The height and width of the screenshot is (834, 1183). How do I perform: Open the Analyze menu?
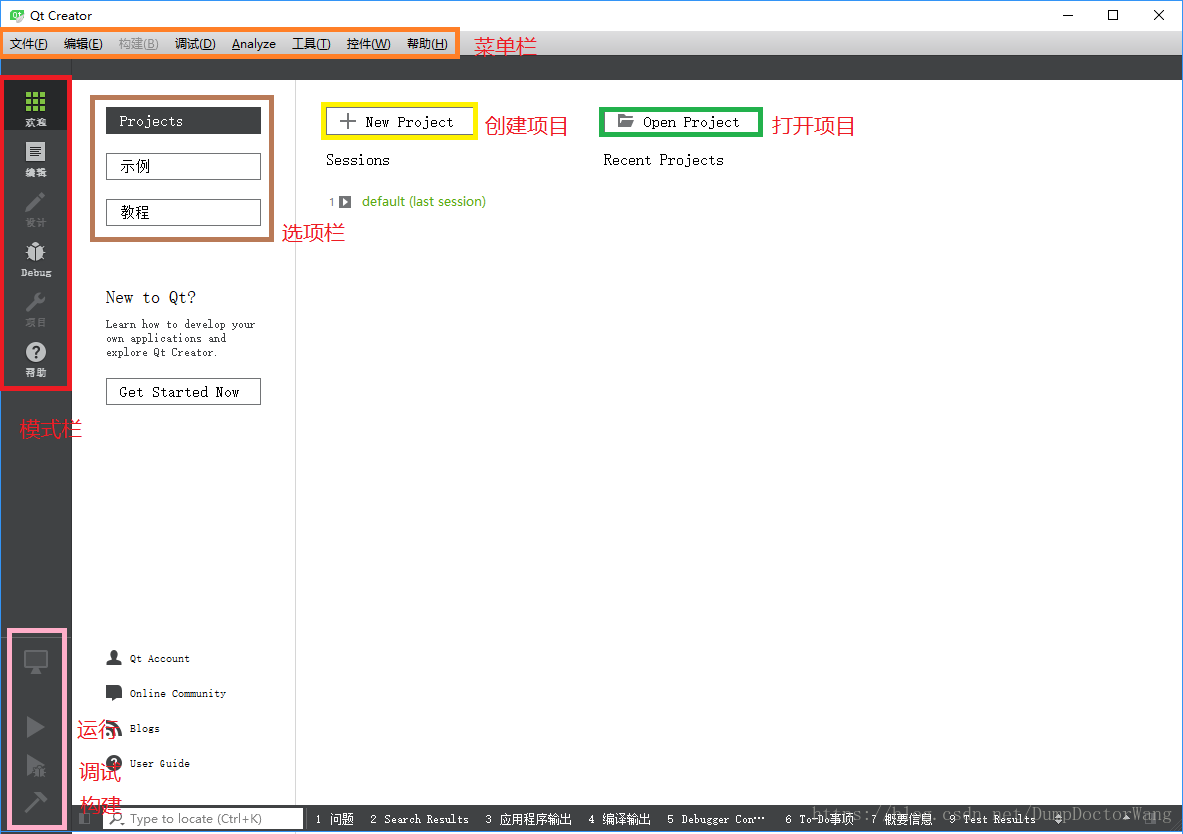pyautogui.click(x=254, y=44)
